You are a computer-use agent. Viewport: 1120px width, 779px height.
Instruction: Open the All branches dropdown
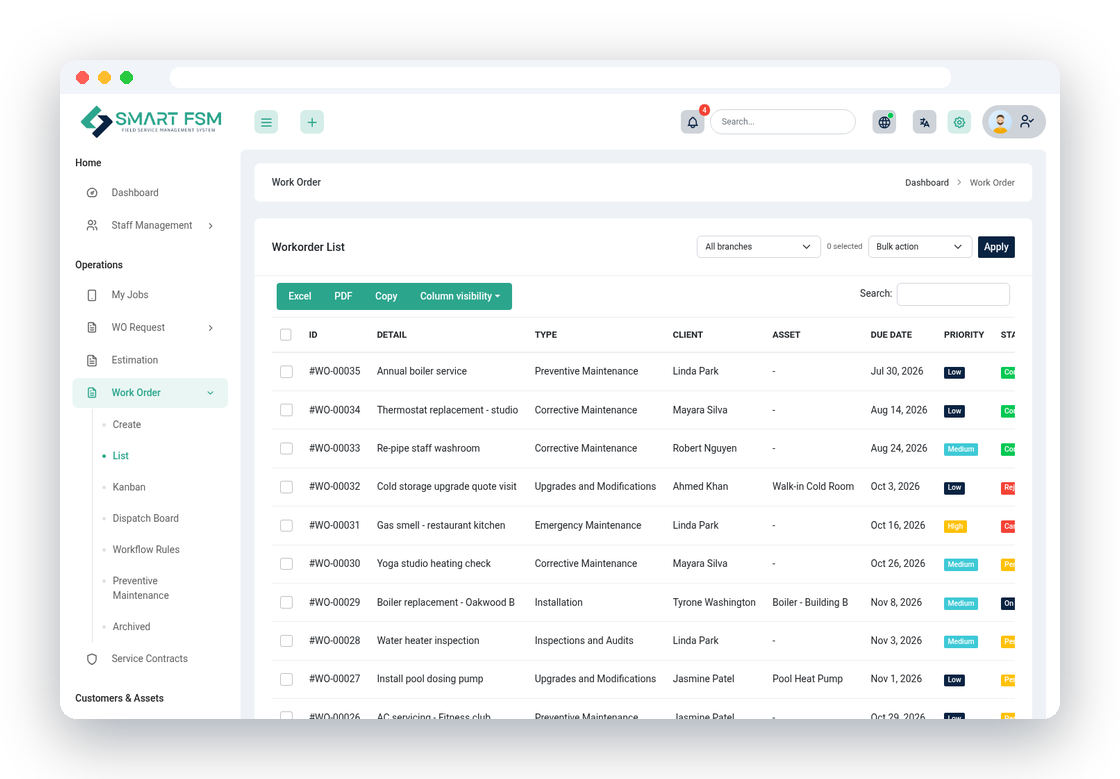point(759,247)
